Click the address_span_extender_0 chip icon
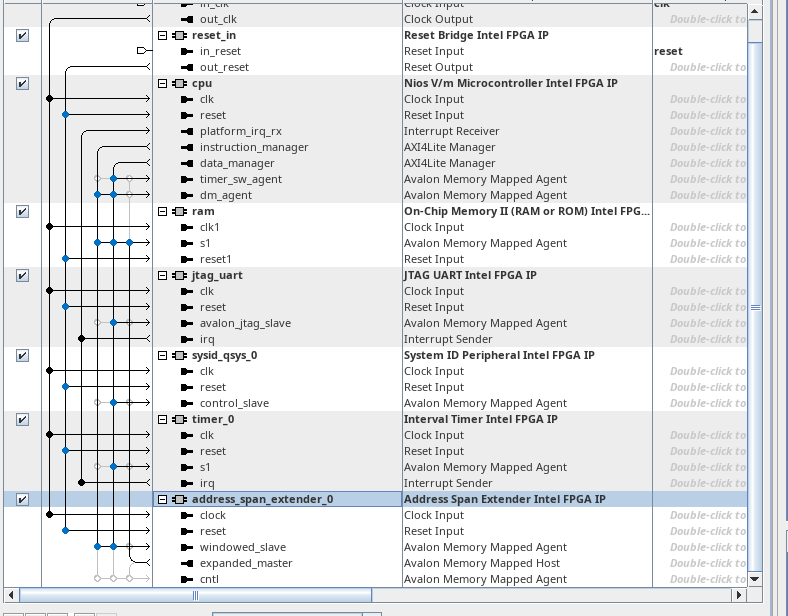Viewport: 788px width, 616px height. point(179,499)
